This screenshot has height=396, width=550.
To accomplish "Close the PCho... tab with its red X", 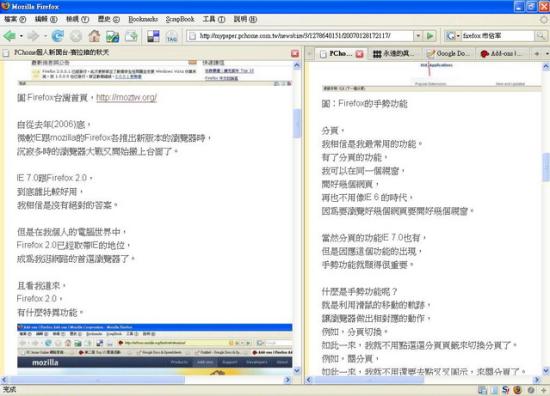I will (x=360, y=54).
